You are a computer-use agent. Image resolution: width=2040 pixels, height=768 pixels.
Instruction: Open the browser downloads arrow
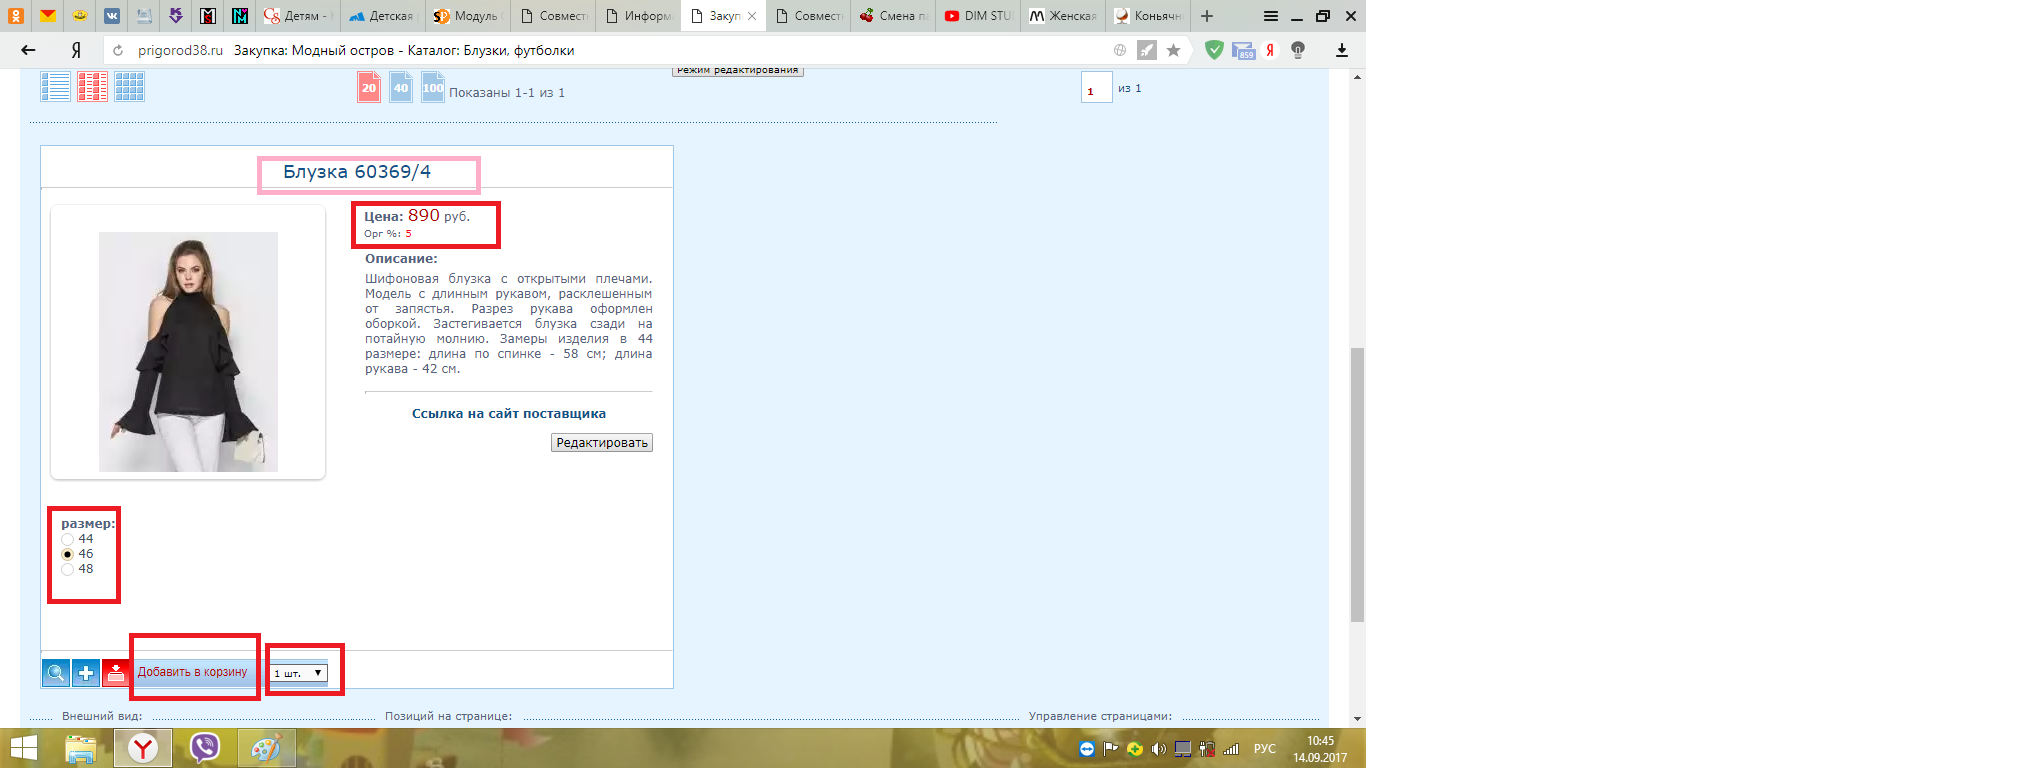coord(1342,50)
